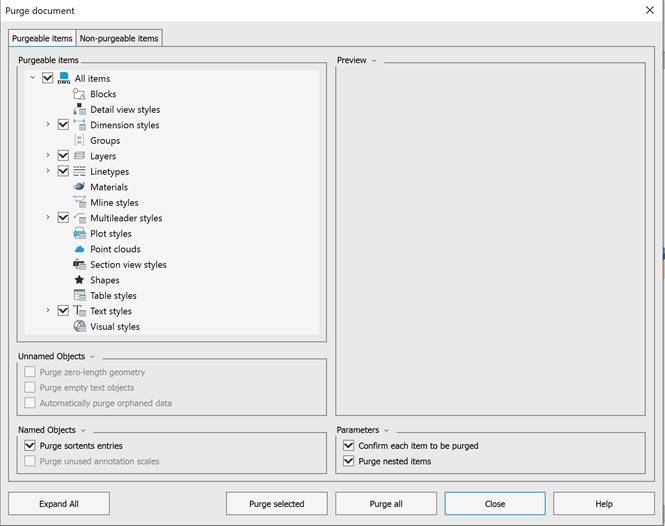Click the Materials teapot icon
The height and width of the screenshot is (526, 665).
[79, 187]
